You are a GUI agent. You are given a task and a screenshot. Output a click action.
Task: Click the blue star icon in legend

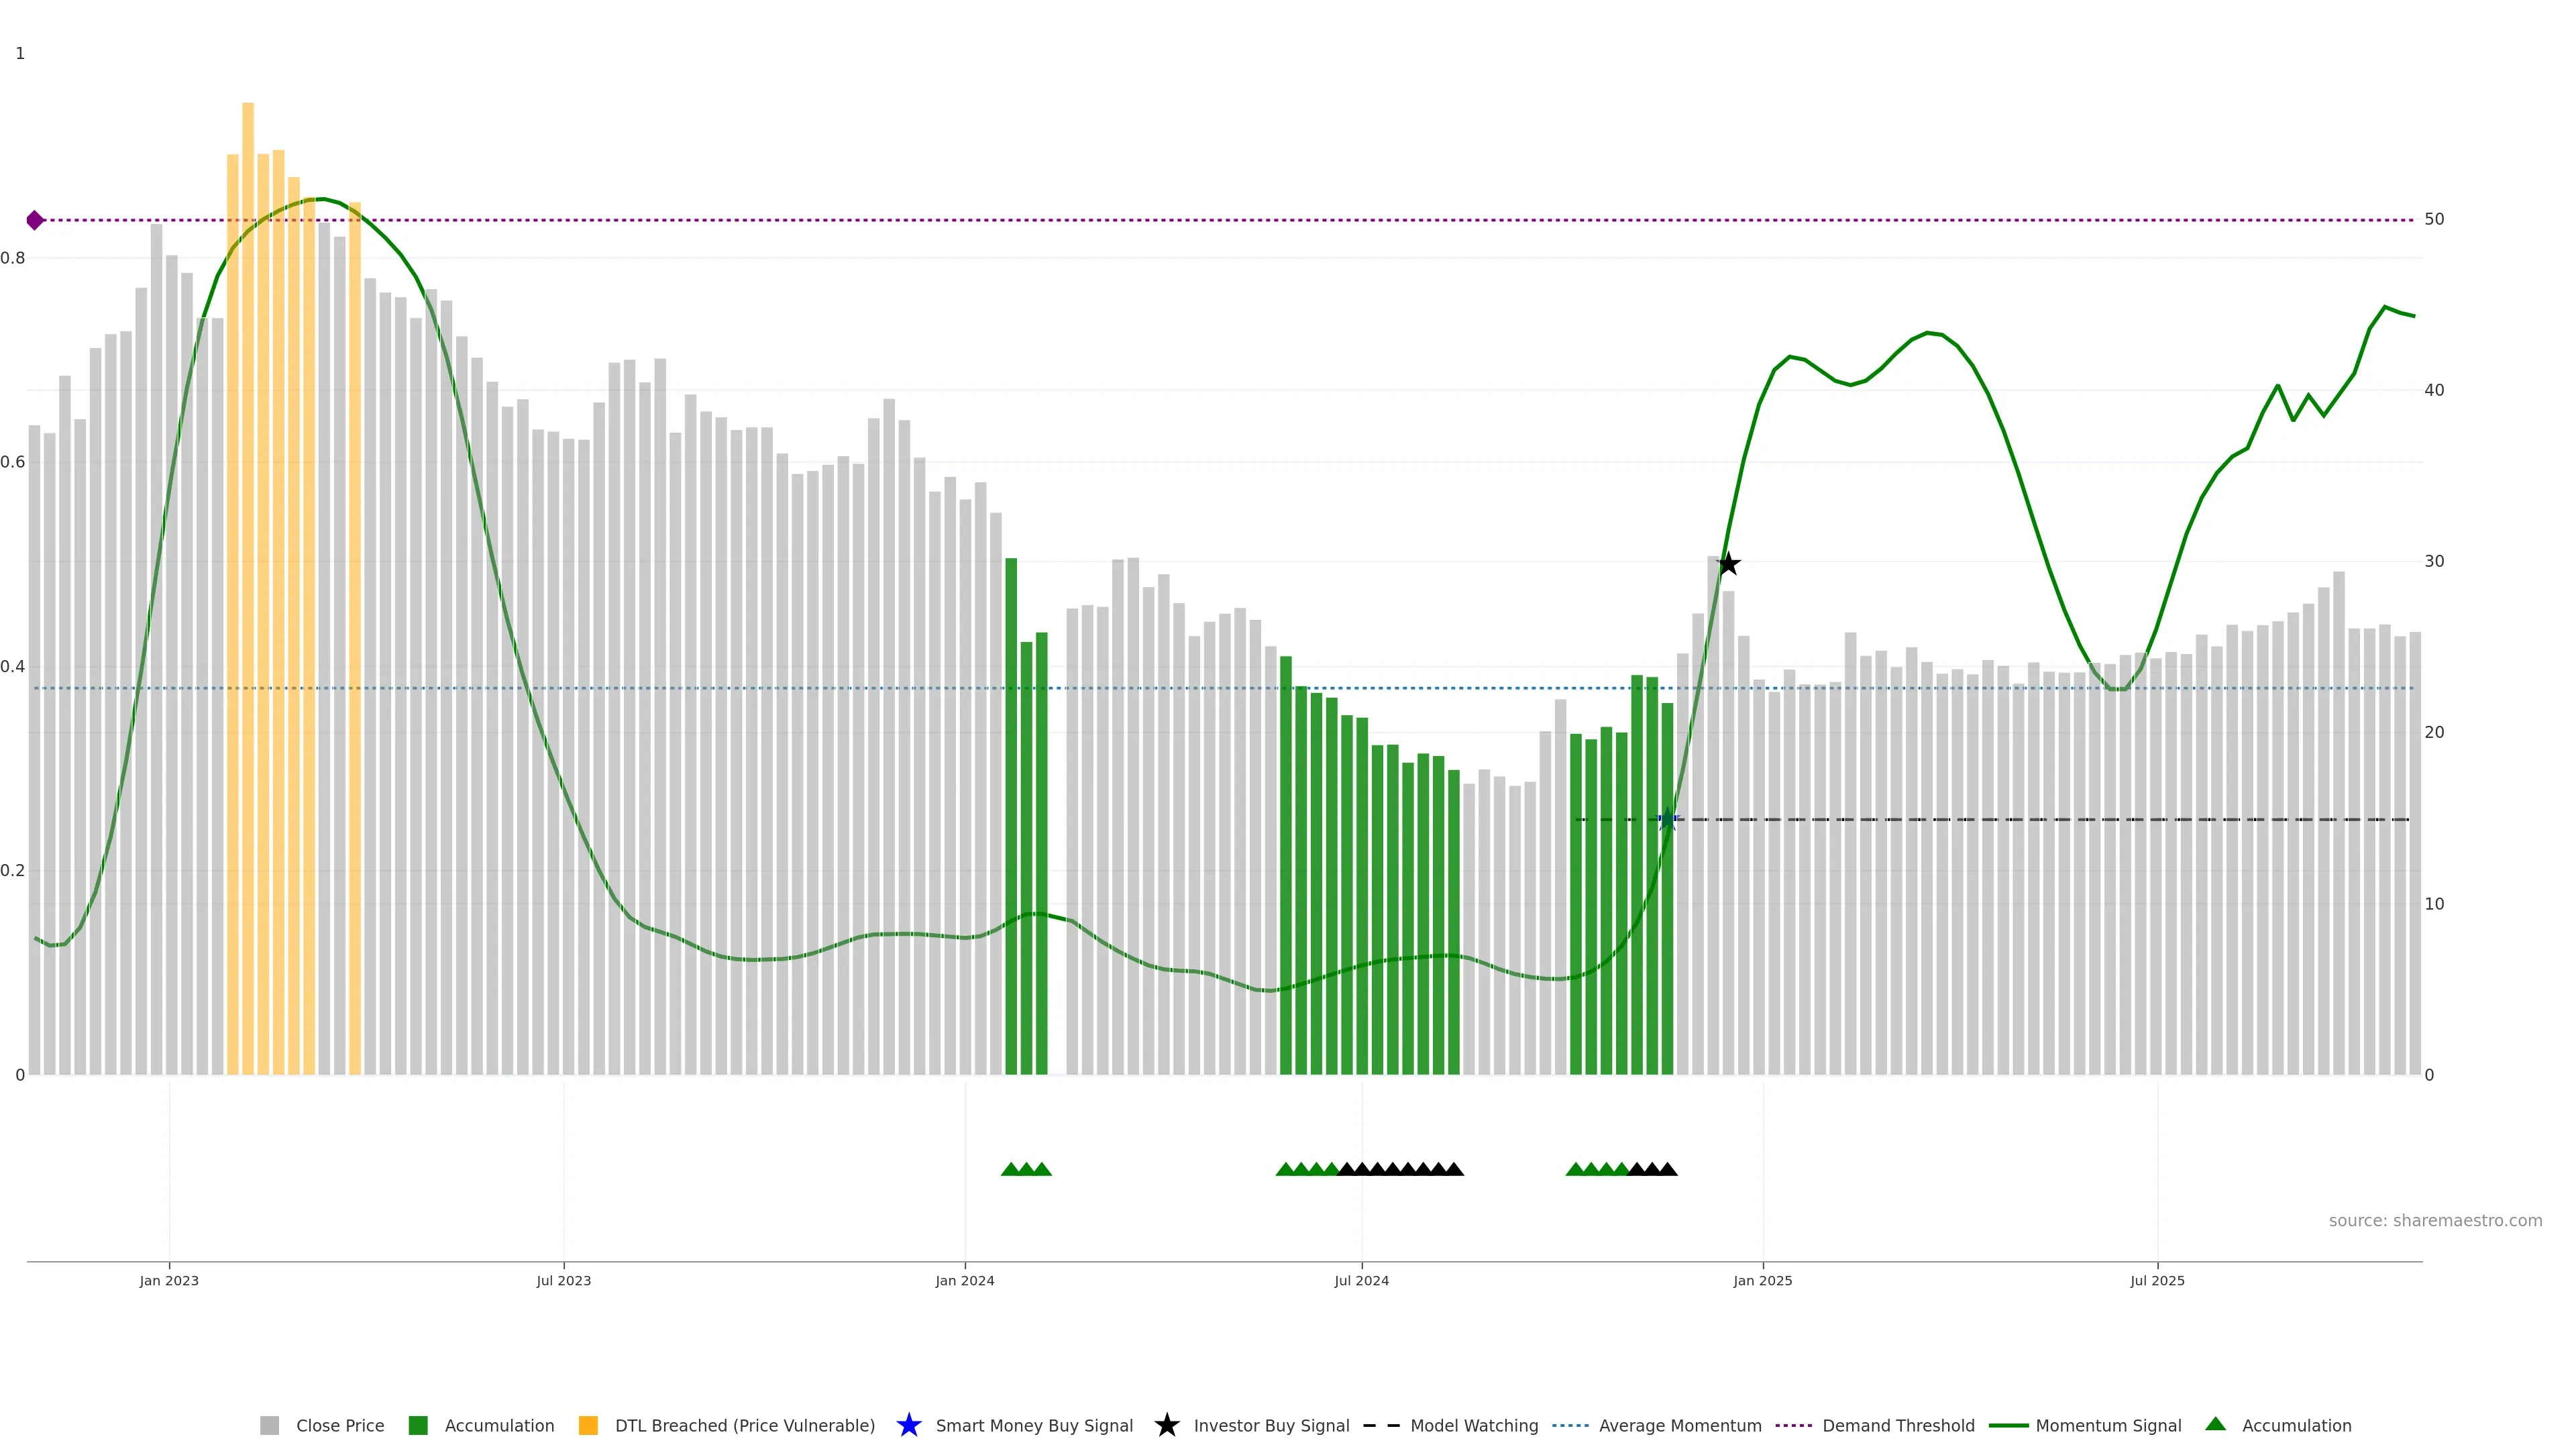pyautogui.click(x=908, y=1425)
